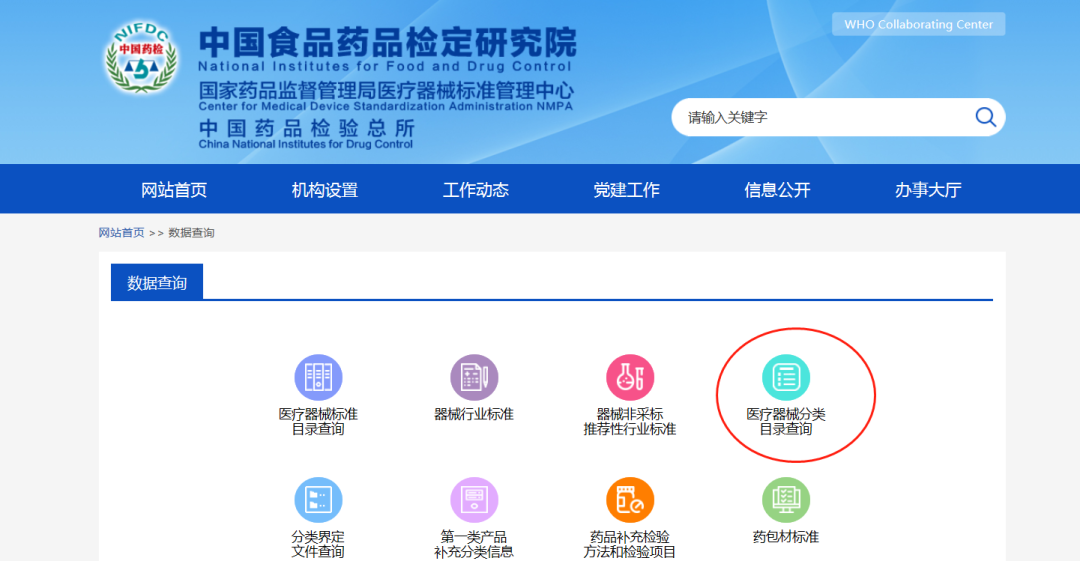Select the 器械非采标推荐性行业标准 flask icon
Screen dimensions: 1080x561
[630, 377]
